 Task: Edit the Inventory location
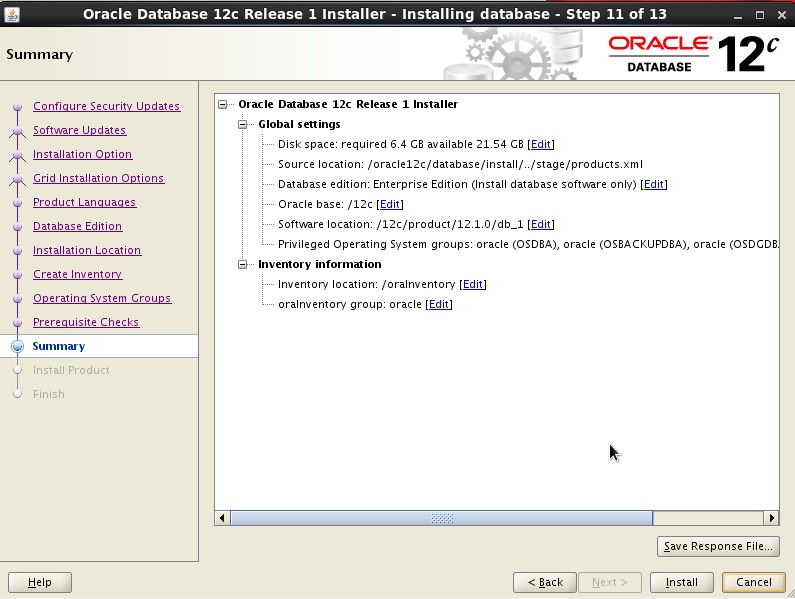[473, 285]
